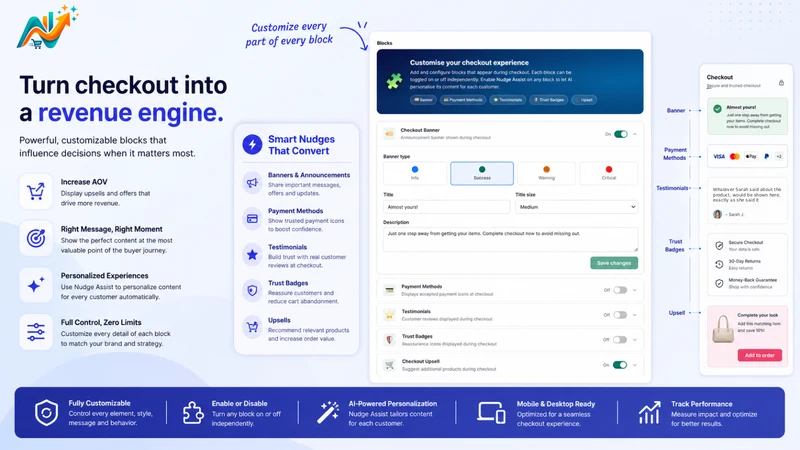This screenshot has width=800, height=450.
Task: Click the Trust Badges shield icon in Smart Nudges list
Action: pyautogui.click(x=252, y=290)
